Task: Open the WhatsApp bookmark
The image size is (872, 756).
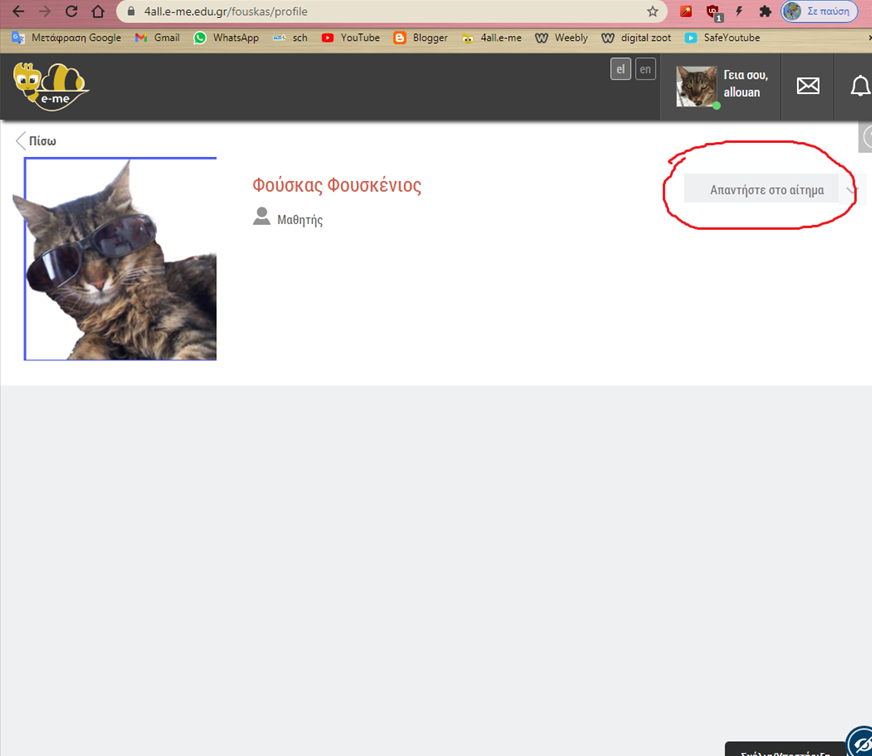Action: 226,37
